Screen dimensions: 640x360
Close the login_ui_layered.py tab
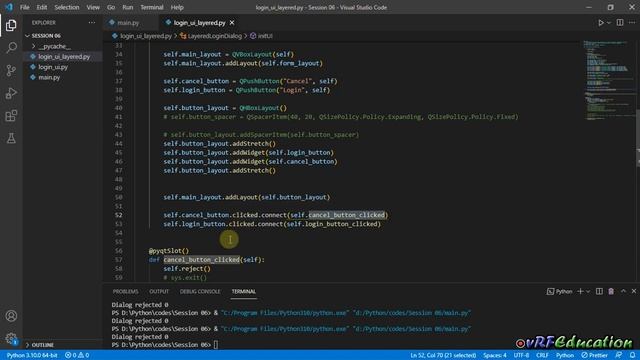tap(232, 23)
